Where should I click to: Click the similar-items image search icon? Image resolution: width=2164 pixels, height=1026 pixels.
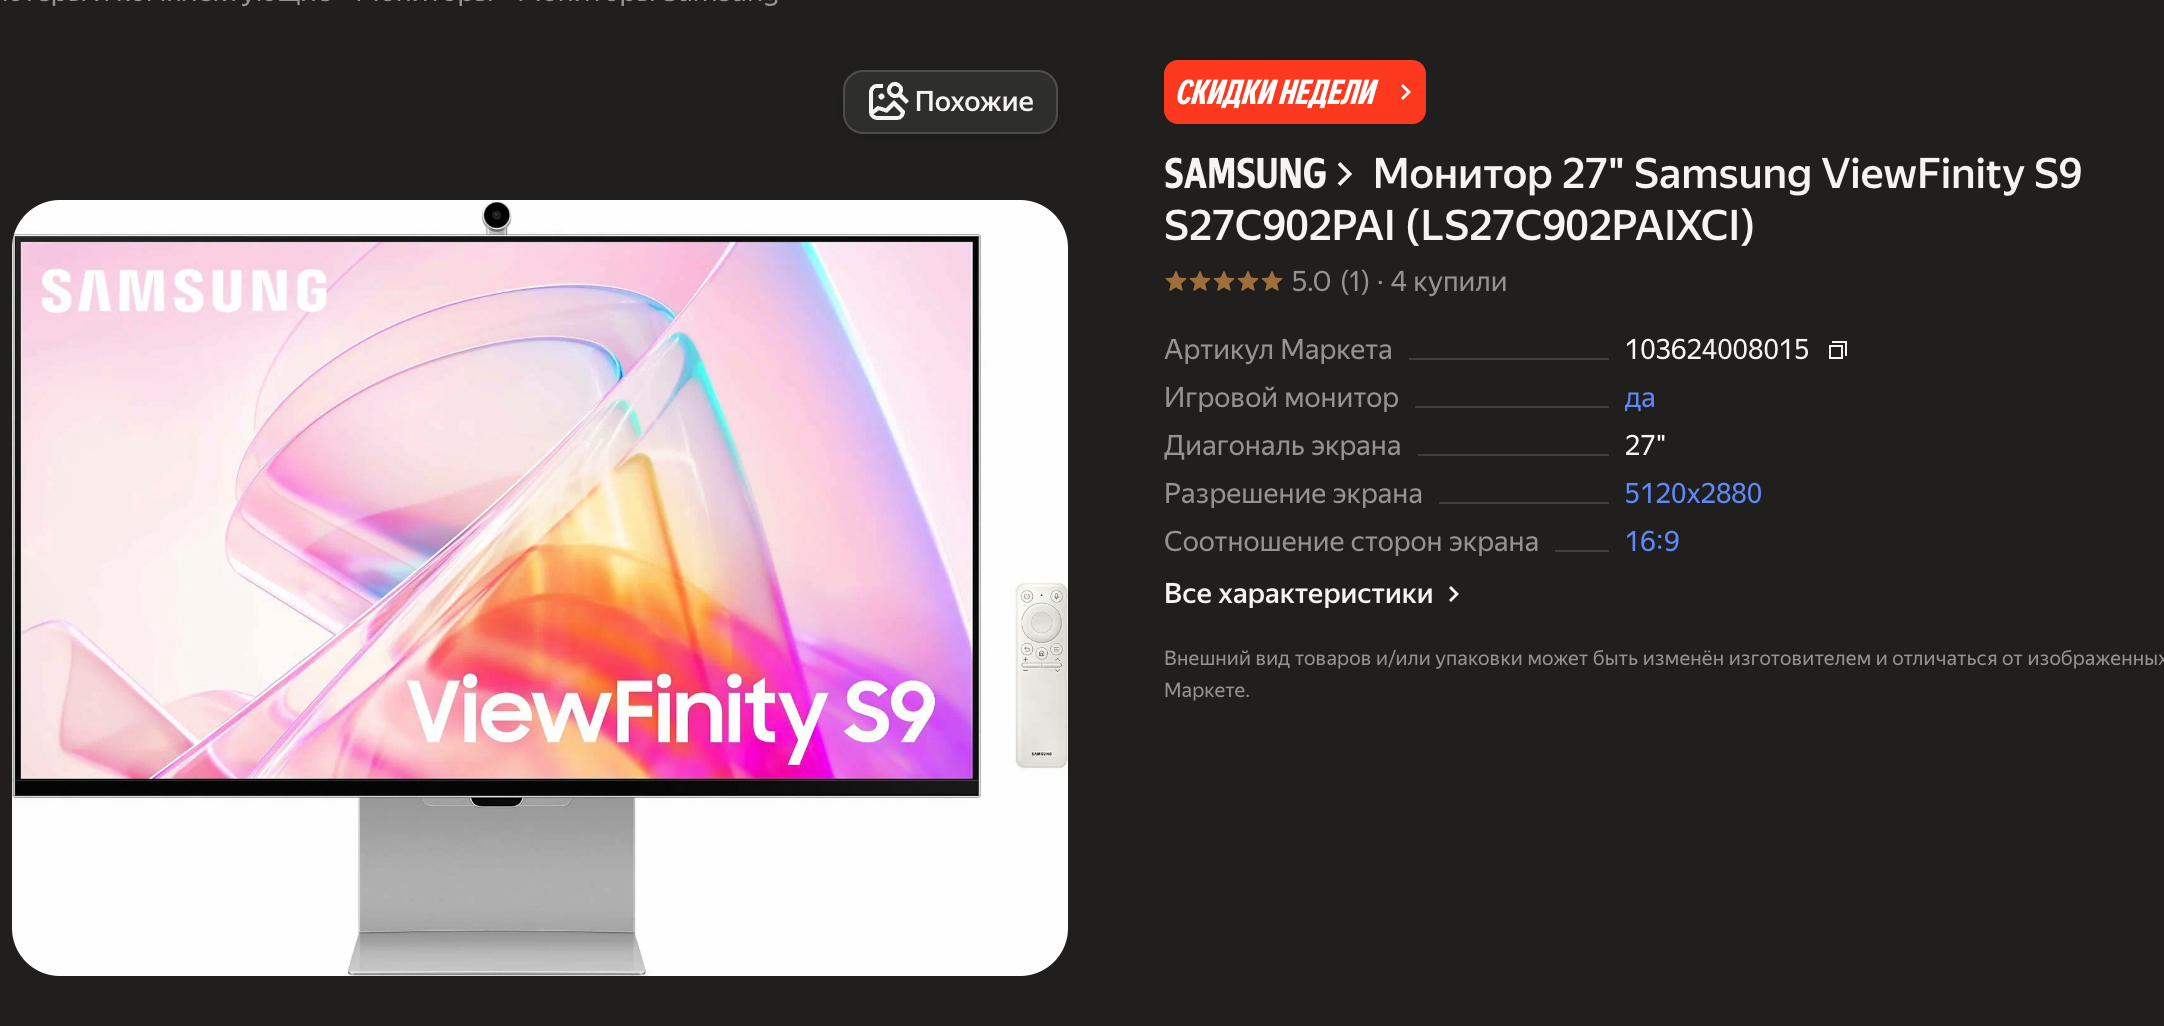point(887,101)
